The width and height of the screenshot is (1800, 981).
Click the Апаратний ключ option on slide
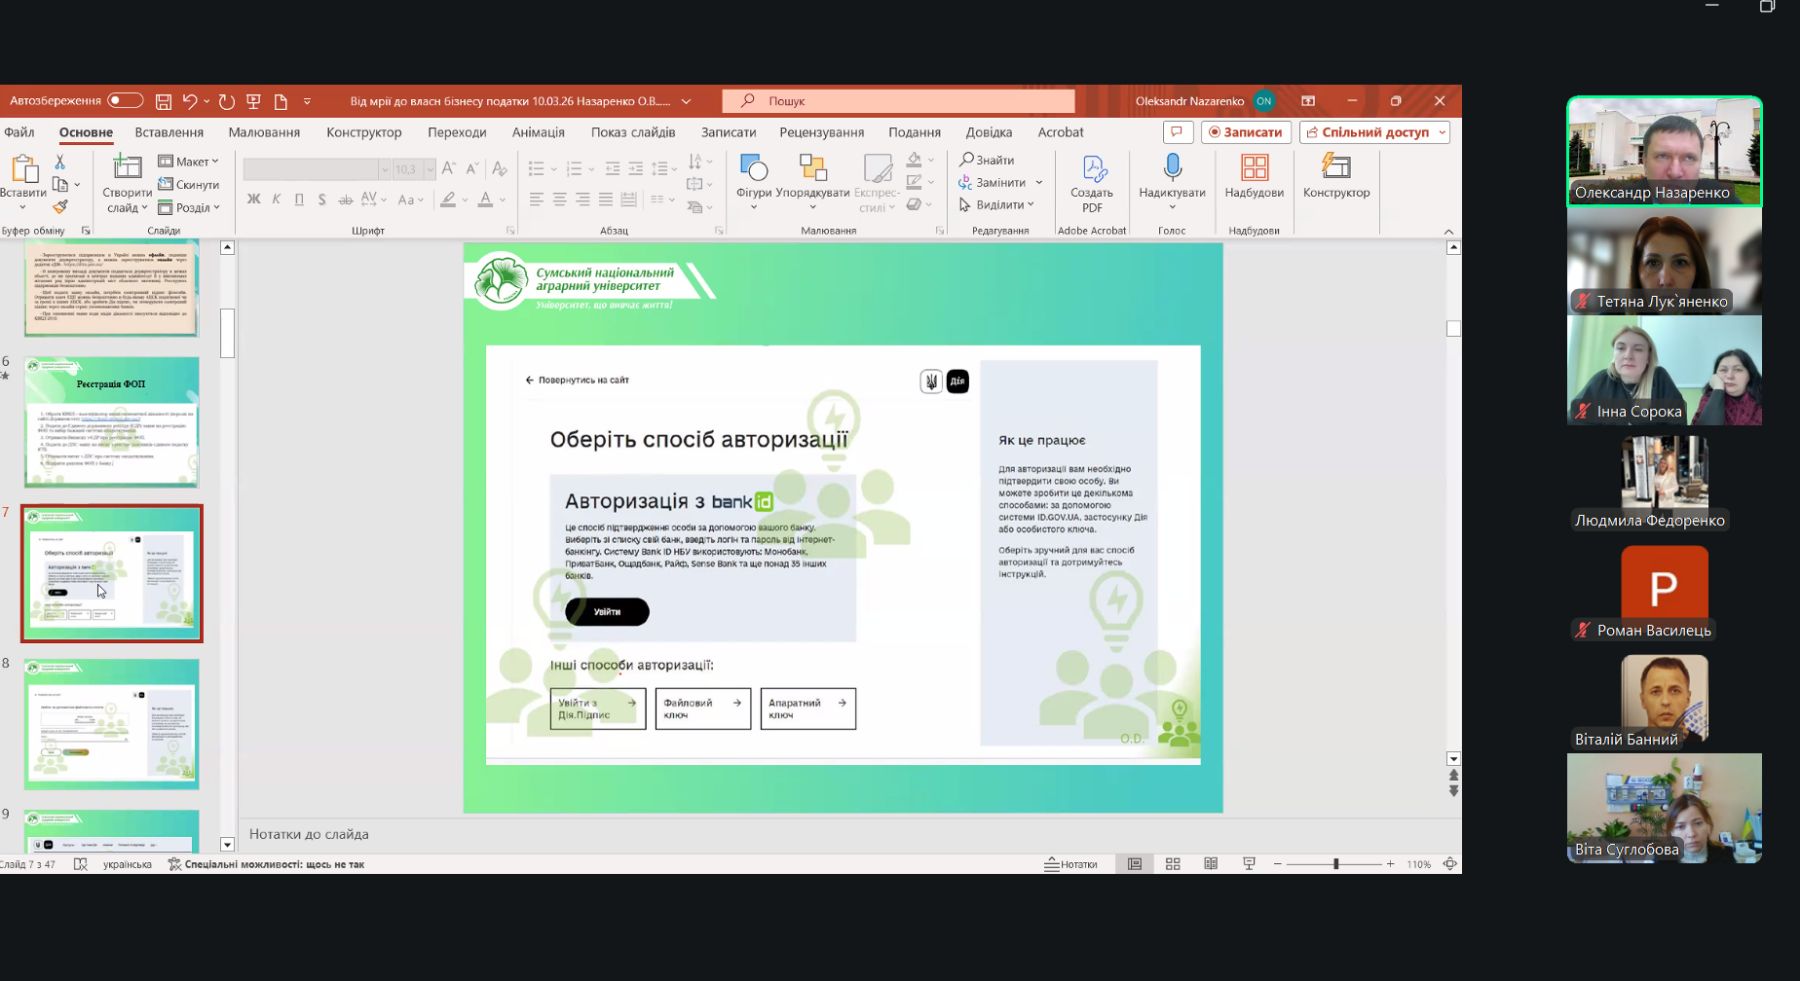[x=808, y=708]
